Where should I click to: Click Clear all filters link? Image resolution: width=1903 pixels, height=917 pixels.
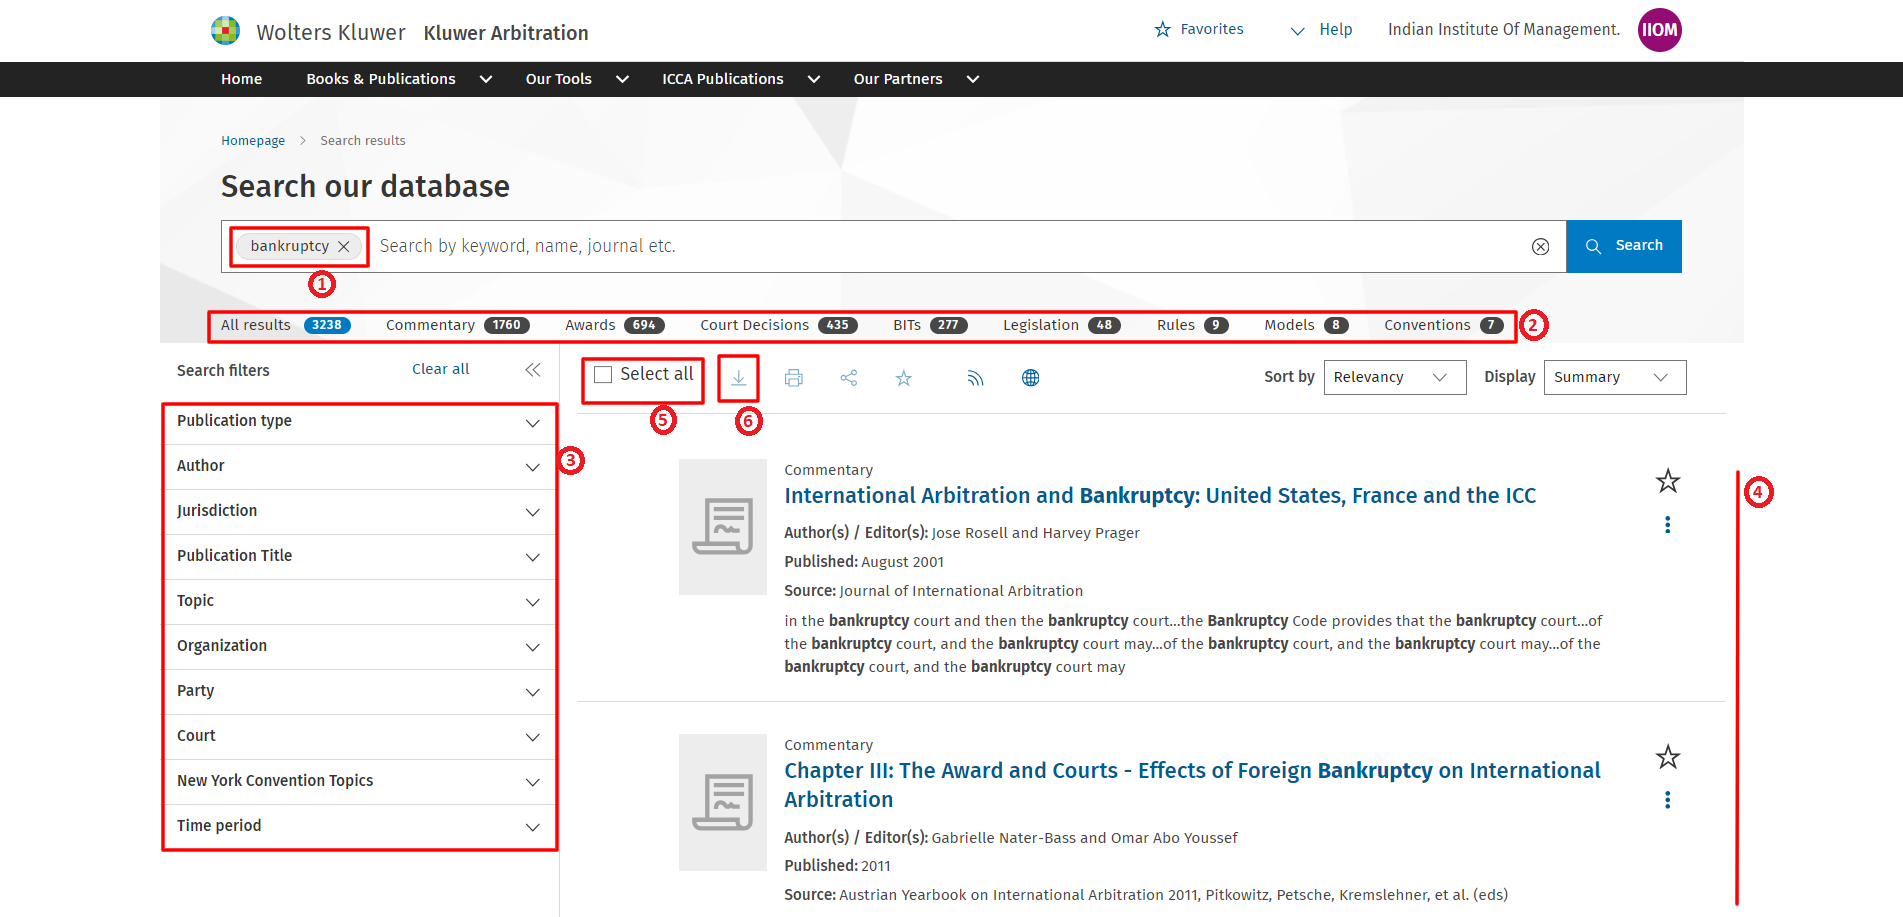pyautogui.click(x=440, y=369)
